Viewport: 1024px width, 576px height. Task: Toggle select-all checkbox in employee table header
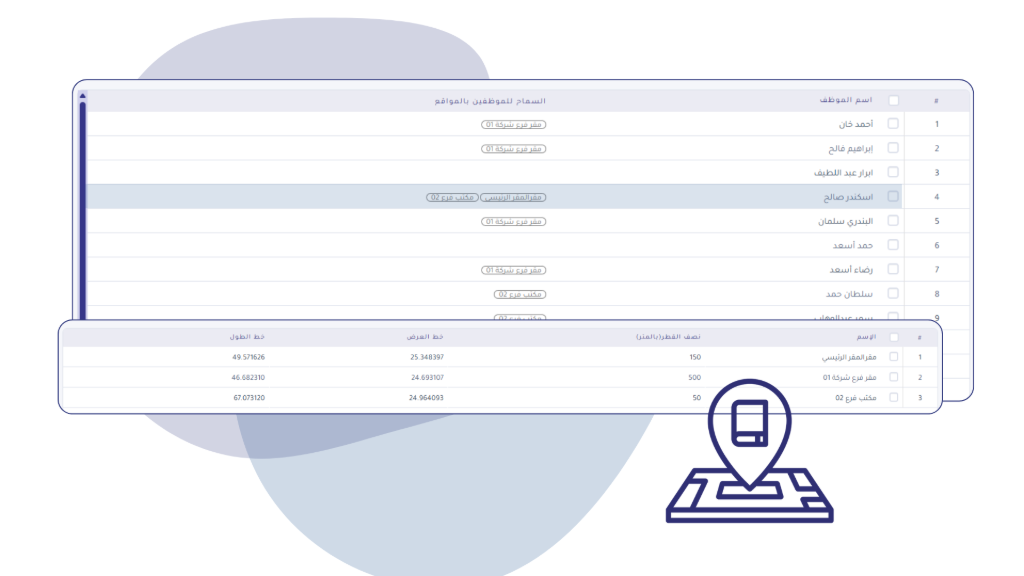pos(893,100)
